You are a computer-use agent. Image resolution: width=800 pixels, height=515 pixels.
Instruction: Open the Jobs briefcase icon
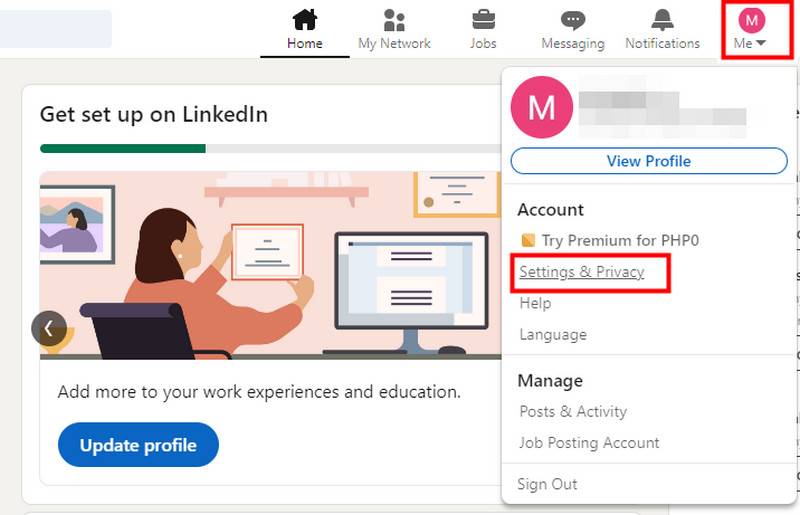(x=483, y=20)
